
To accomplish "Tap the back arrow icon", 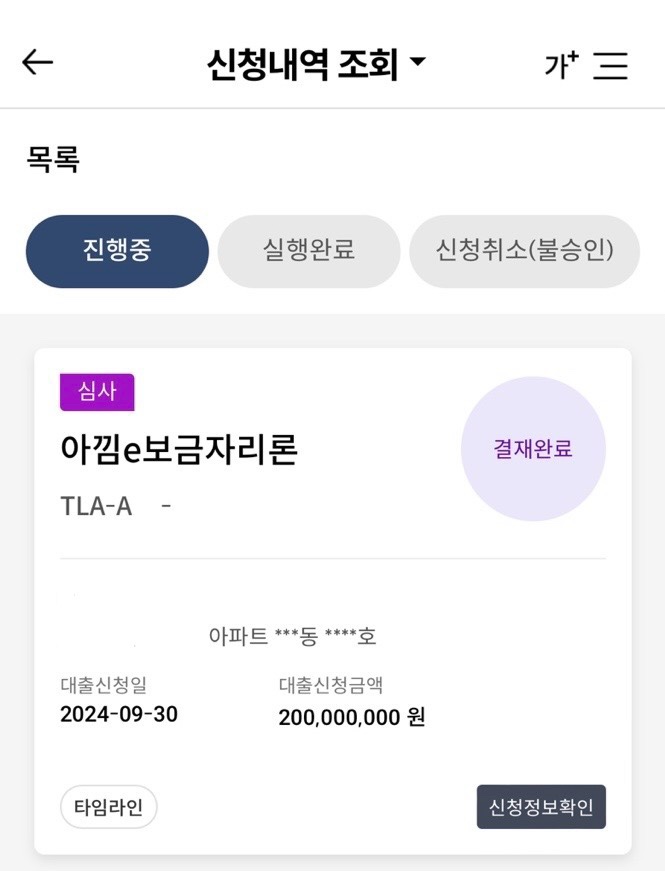I will click(x=37, y=63).
